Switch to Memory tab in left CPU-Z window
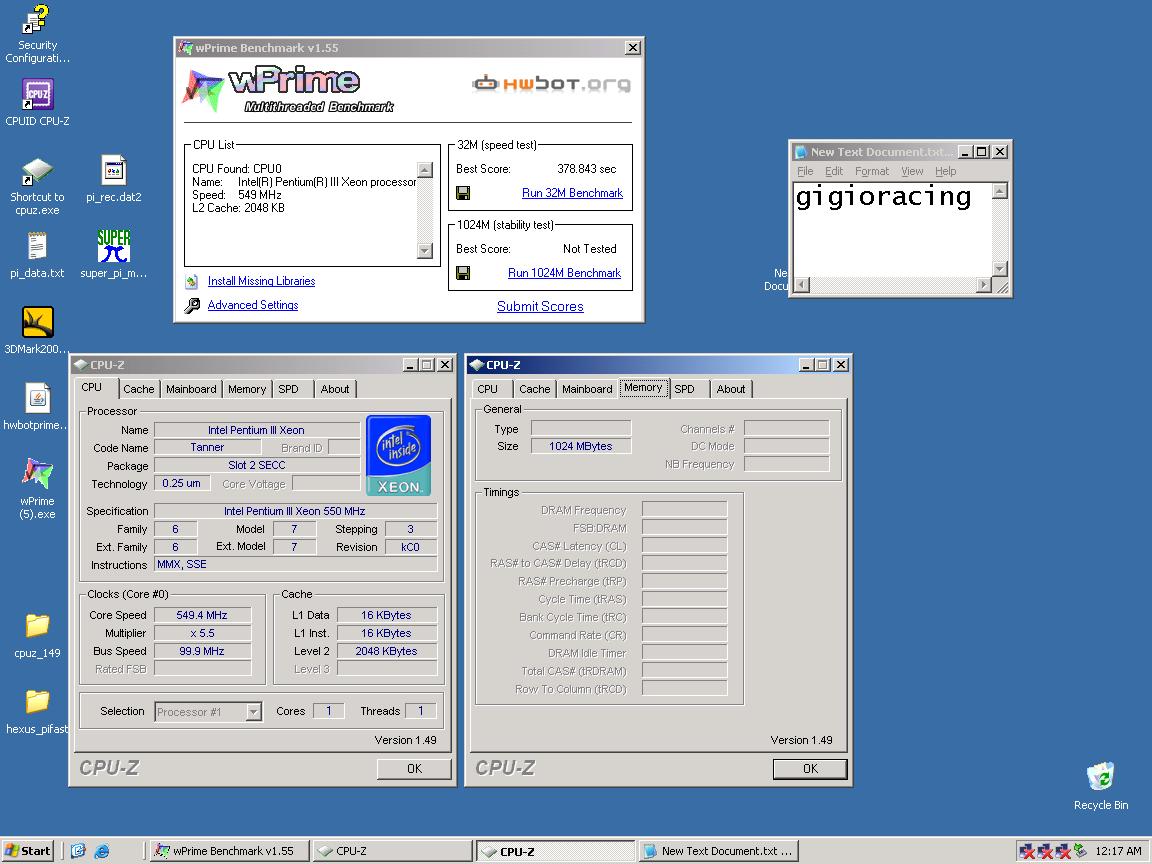The width and height of the screenshot is (1152, 864). 247,389
